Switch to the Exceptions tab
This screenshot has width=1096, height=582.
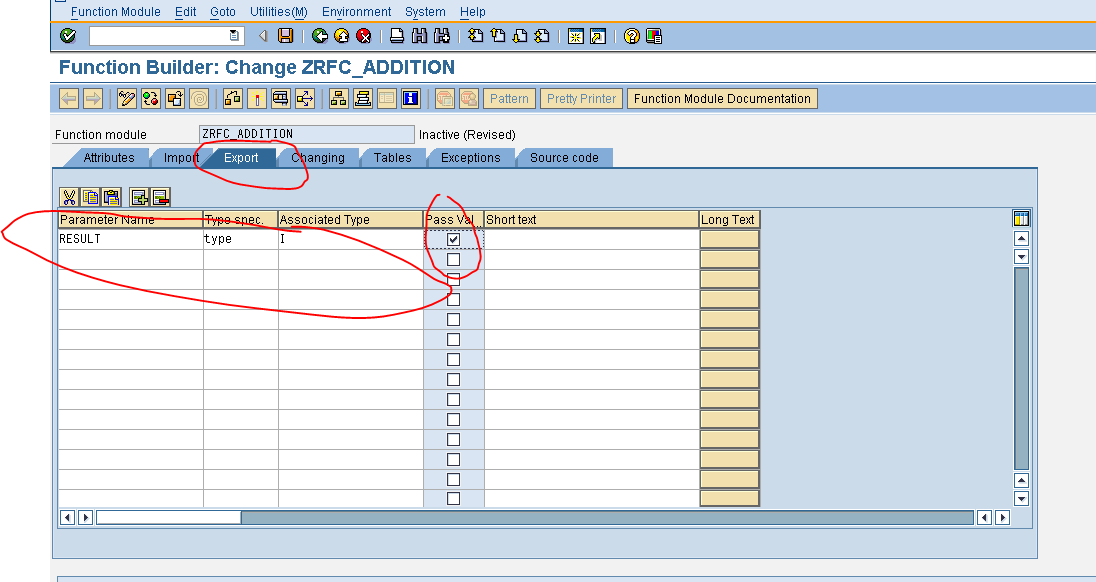pos(470,158)
